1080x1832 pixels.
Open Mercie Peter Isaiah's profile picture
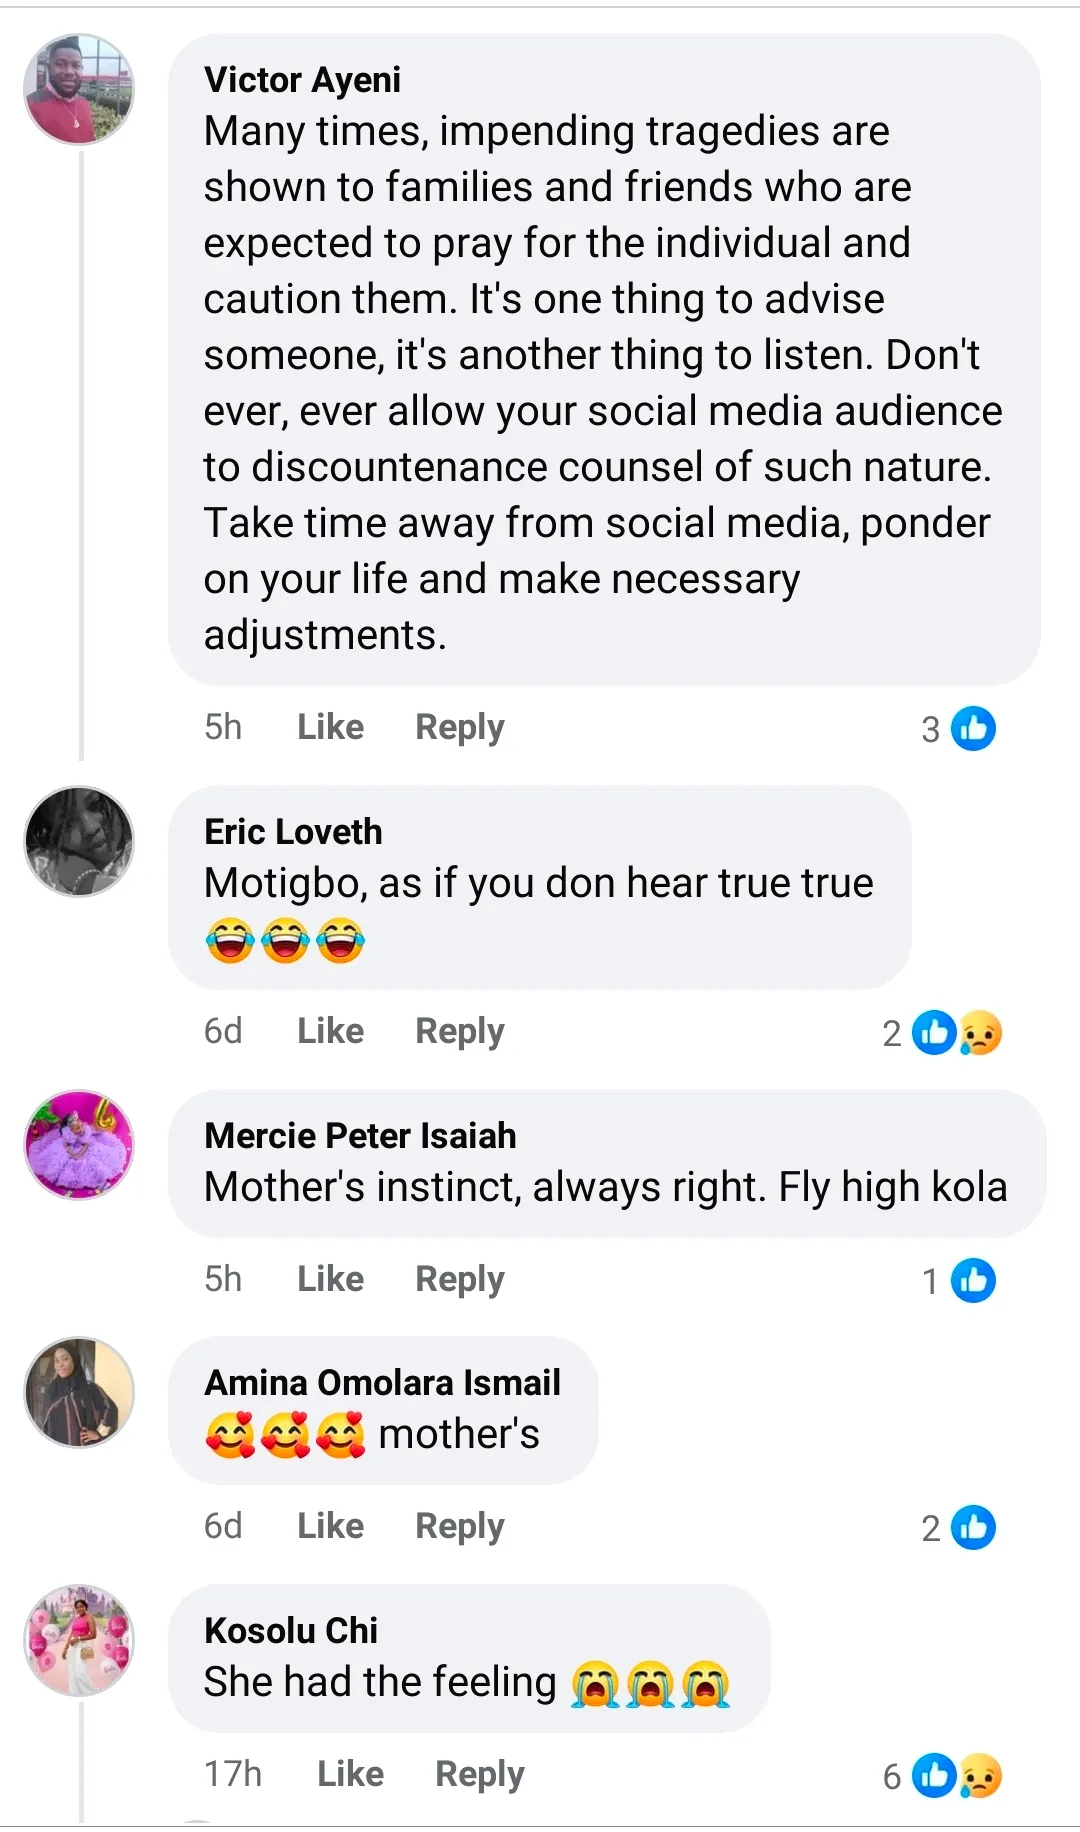[79, 1145]
